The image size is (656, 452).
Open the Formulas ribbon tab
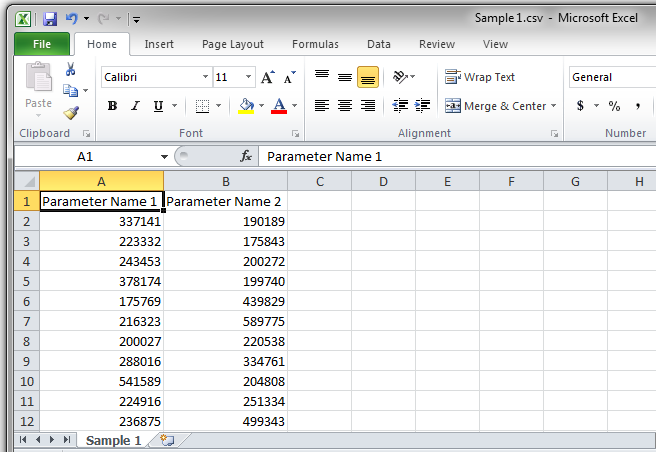click(315, 44)
